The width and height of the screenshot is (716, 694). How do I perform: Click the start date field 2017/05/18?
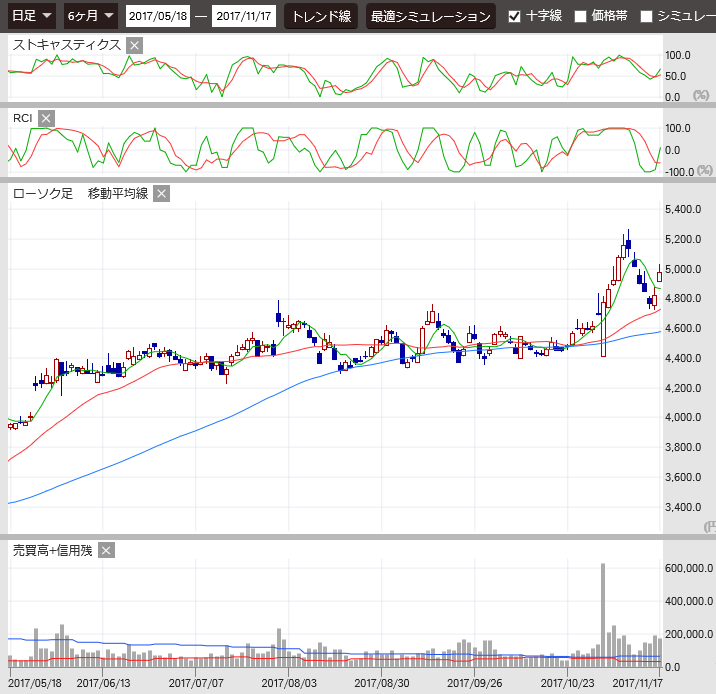(x=158, y=16)
